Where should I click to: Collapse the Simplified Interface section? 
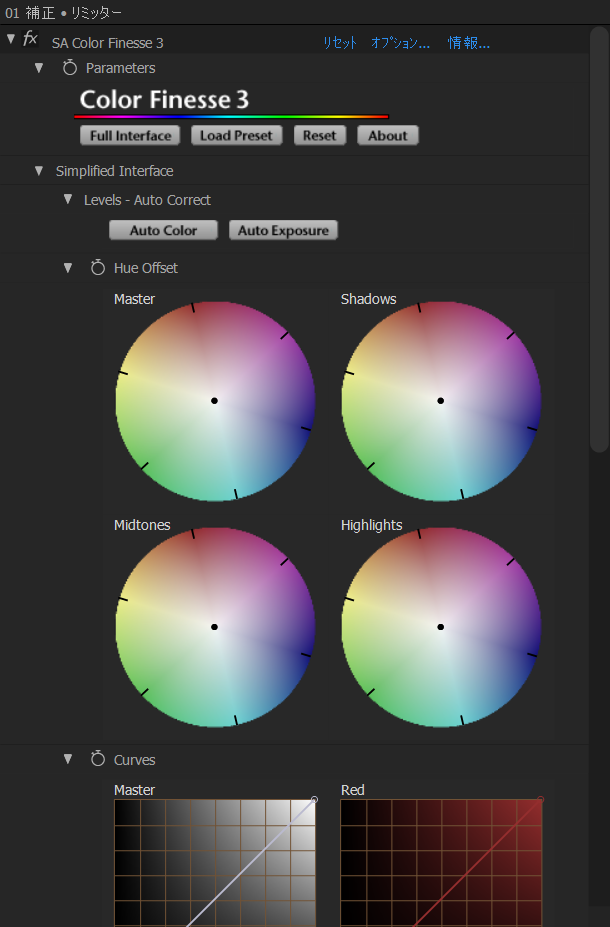[39, 171]
